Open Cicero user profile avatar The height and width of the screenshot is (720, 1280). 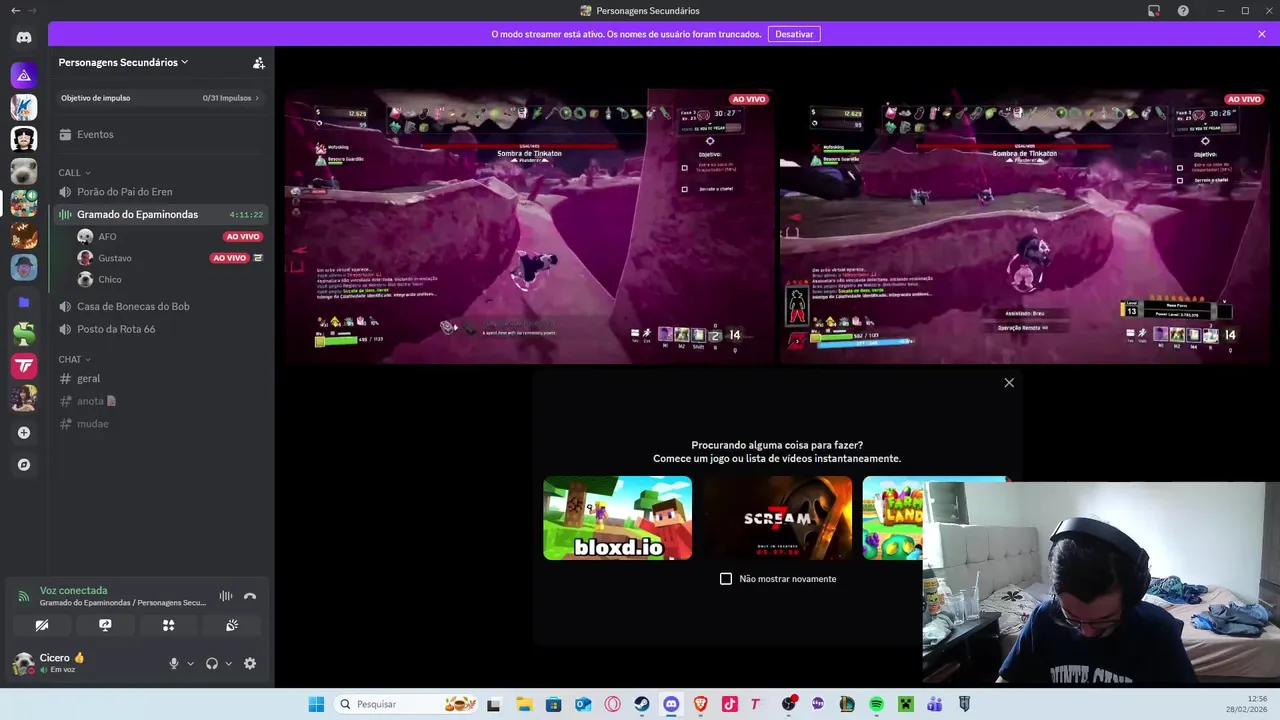[x=23, y=663]
